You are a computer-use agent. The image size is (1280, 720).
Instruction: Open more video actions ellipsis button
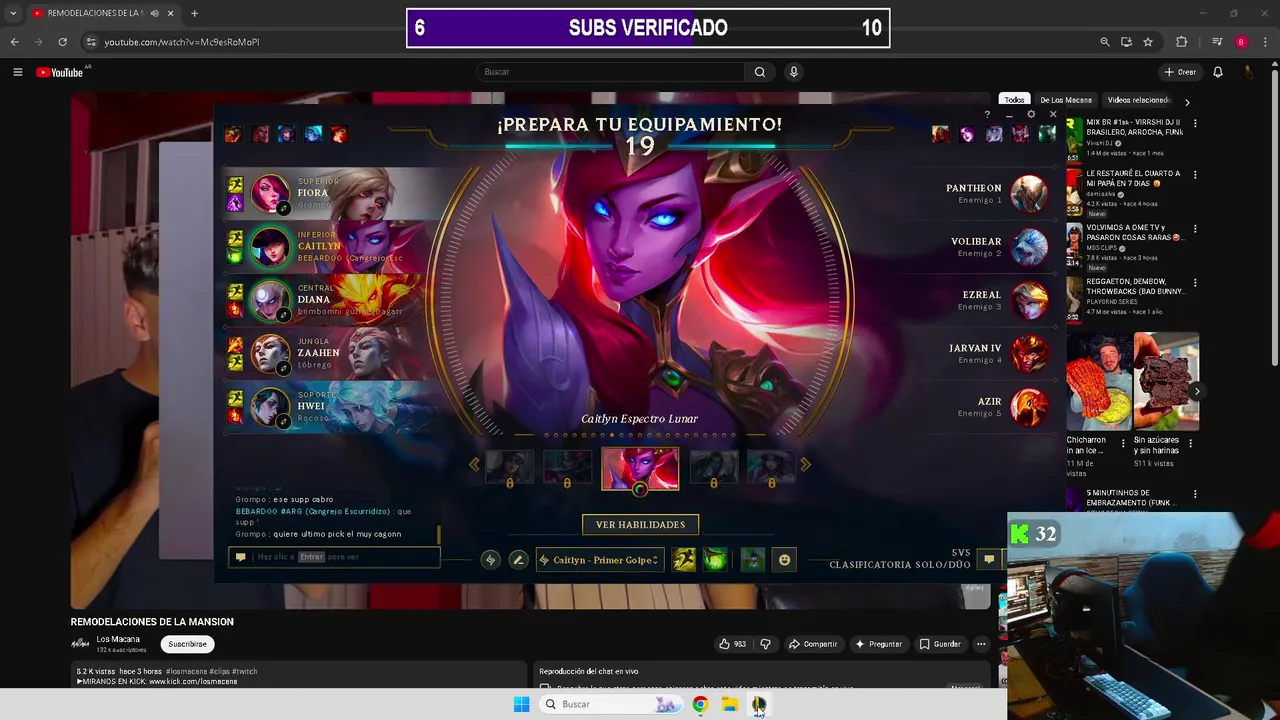[981, 644]
